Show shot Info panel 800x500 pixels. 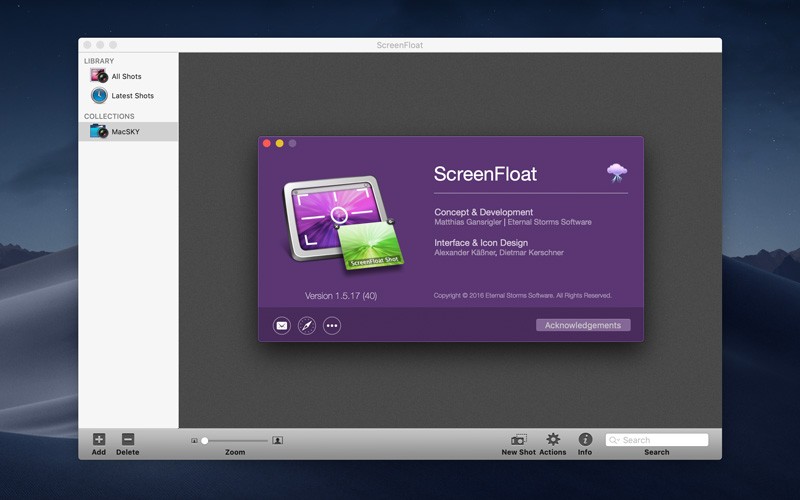585,439
